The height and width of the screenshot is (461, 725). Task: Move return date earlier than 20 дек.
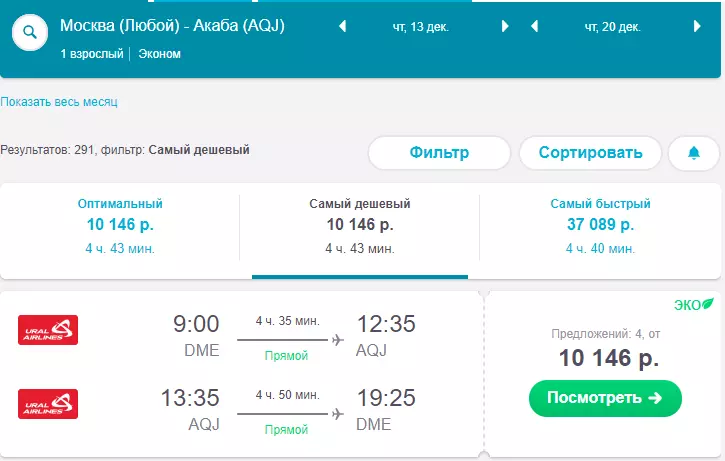pyautogui.click(x=535, y=26)
